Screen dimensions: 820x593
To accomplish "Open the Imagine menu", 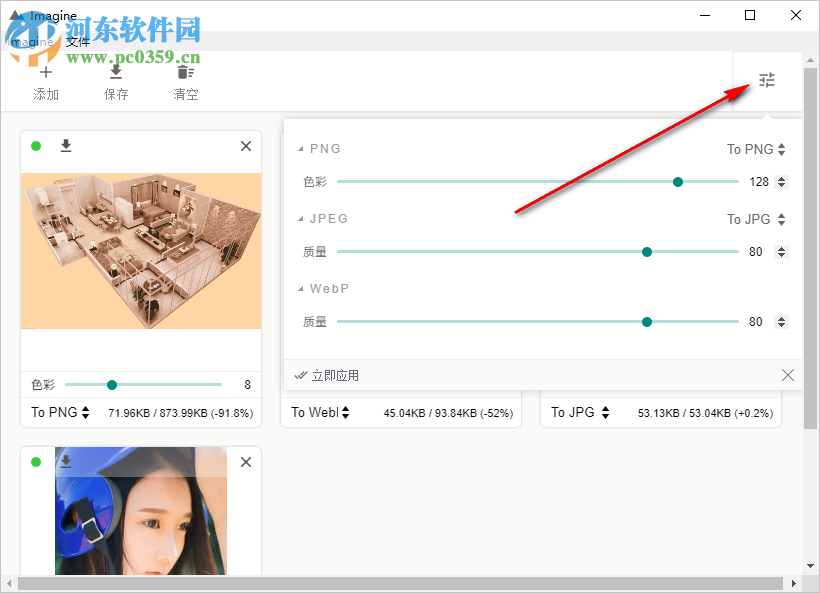I will [30, 42].
